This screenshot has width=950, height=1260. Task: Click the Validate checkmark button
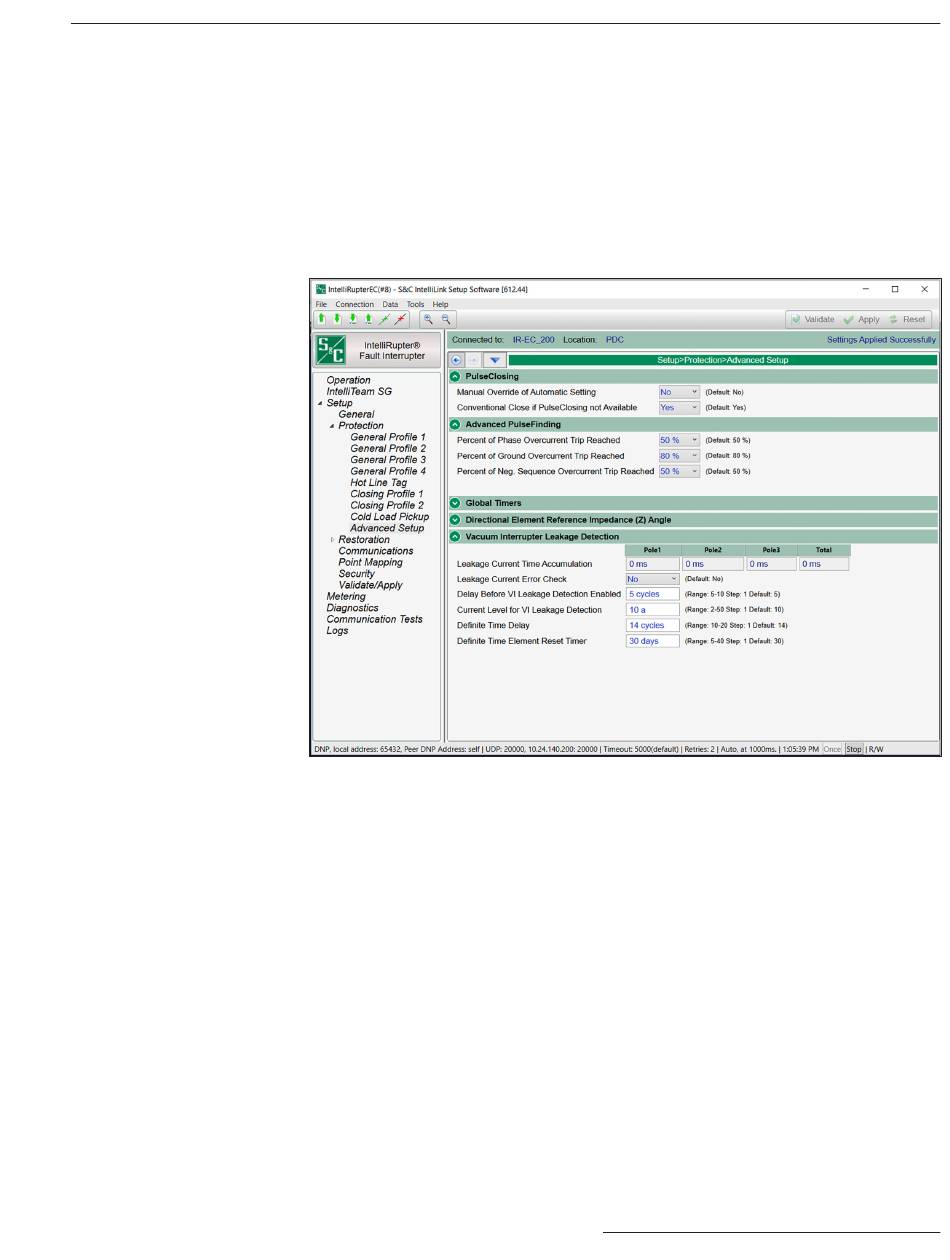(812, 319)
